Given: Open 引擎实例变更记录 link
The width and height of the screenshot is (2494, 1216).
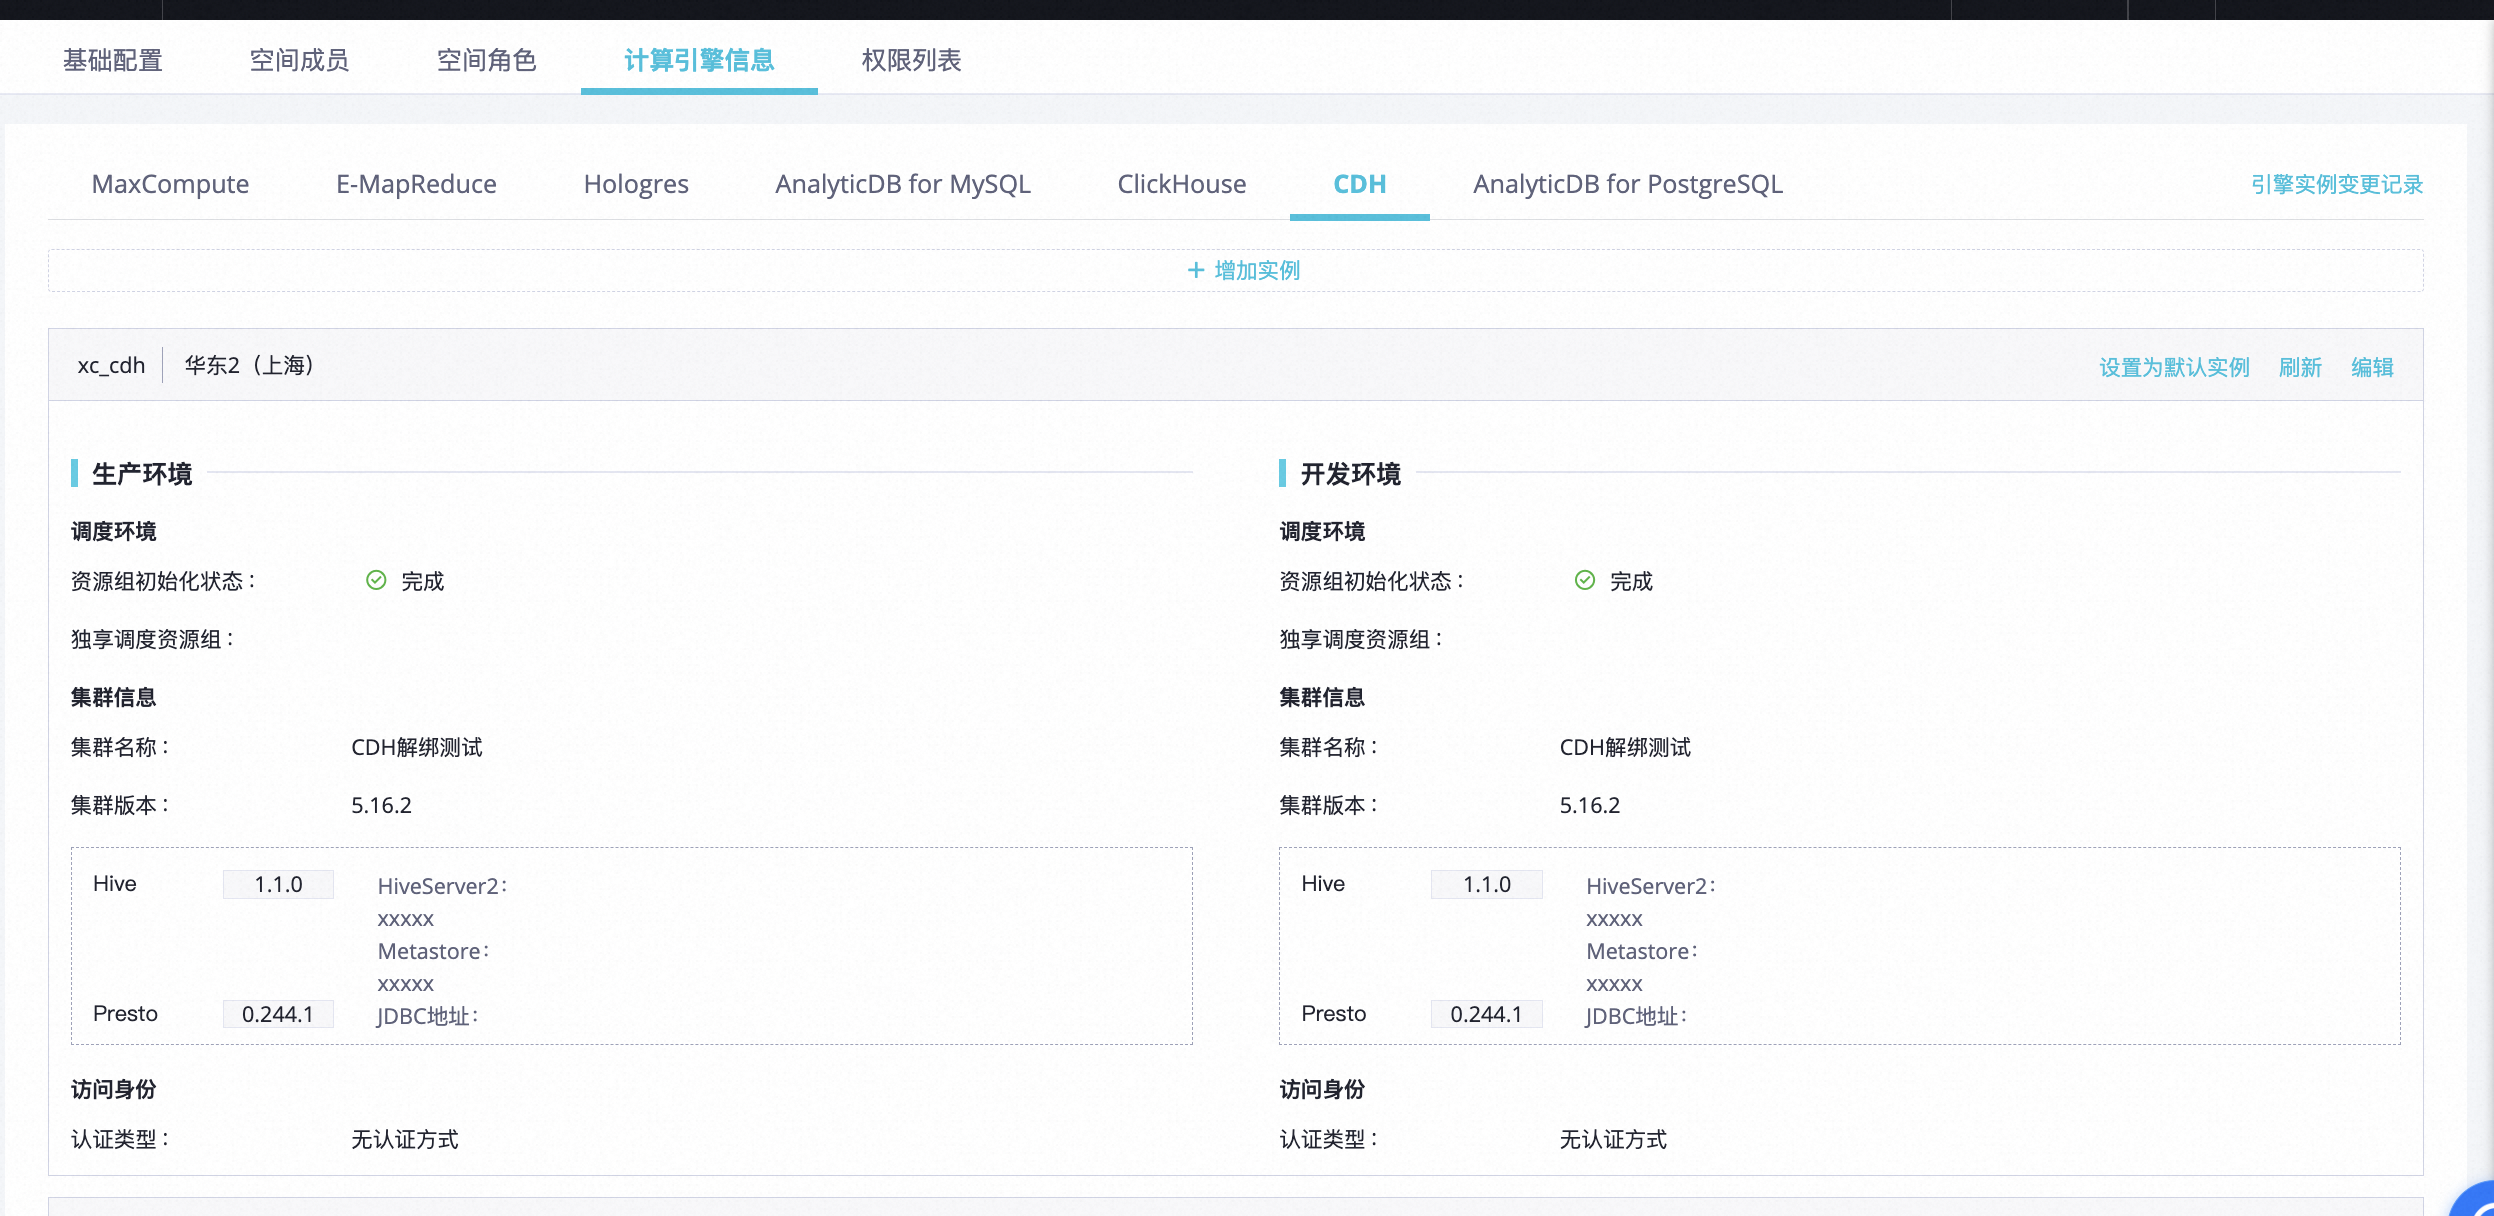Looking at the screenshot, I should coord(2336,184).
